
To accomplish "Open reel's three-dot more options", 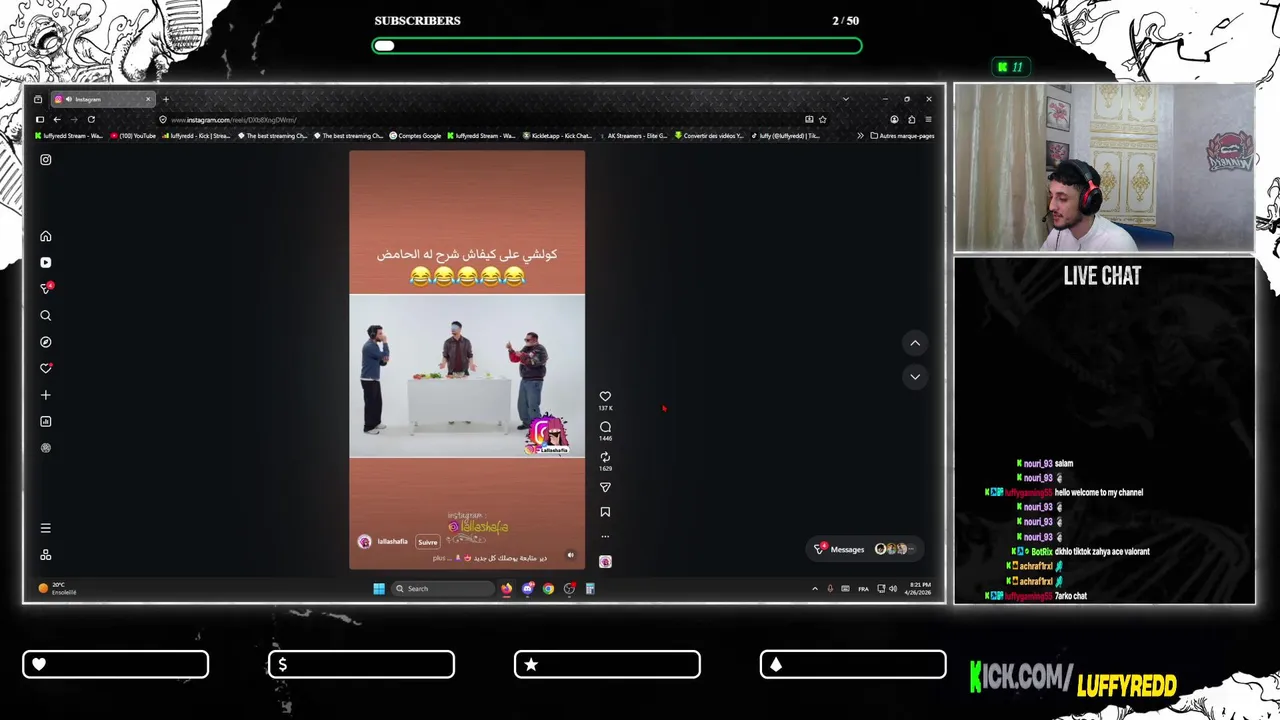I will (605, 537).
